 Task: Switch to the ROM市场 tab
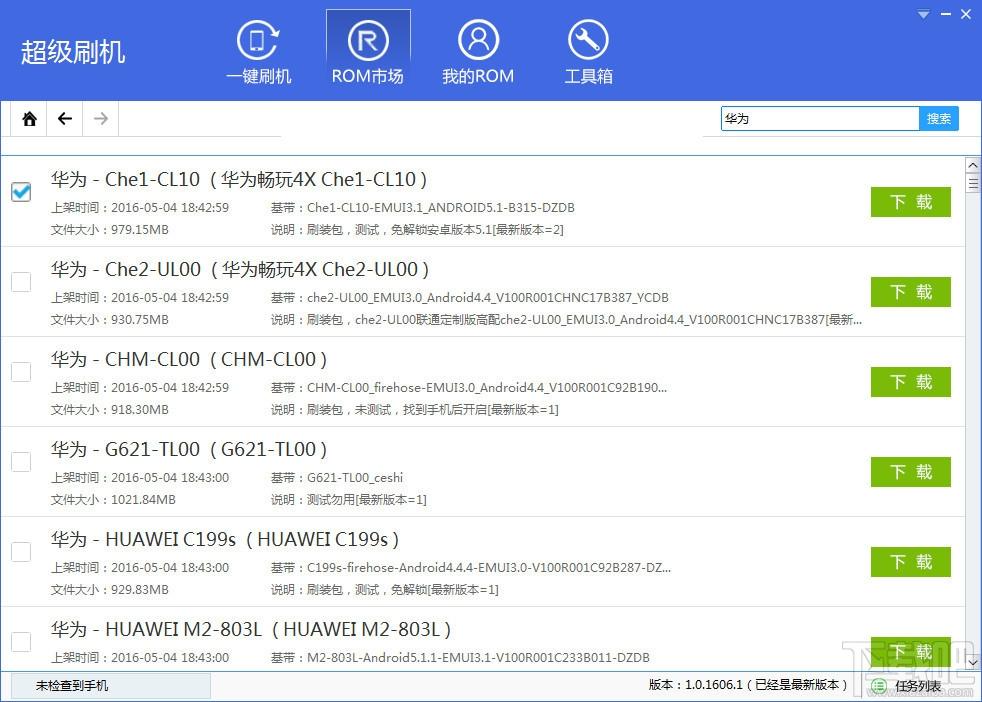point(368,52)
